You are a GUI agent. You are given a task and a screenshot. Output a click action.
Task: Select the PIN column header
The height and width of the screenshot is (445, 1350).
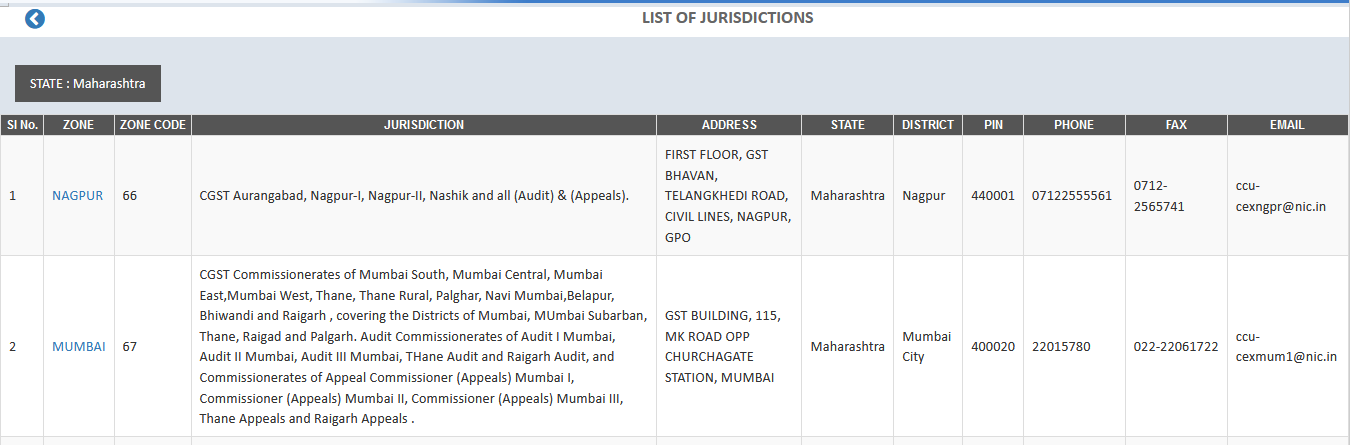click(993, 125)
